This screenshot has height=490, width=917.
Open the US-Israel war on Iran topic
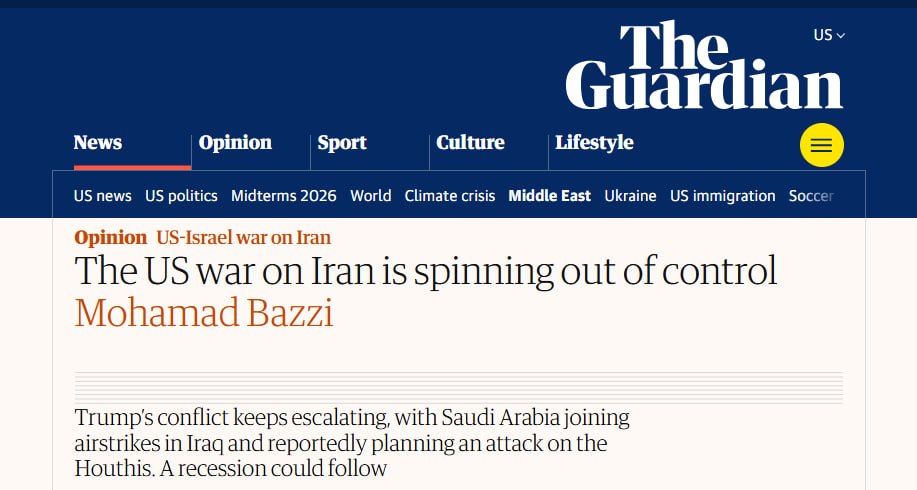pyautogui.click(x=243, y=237)
